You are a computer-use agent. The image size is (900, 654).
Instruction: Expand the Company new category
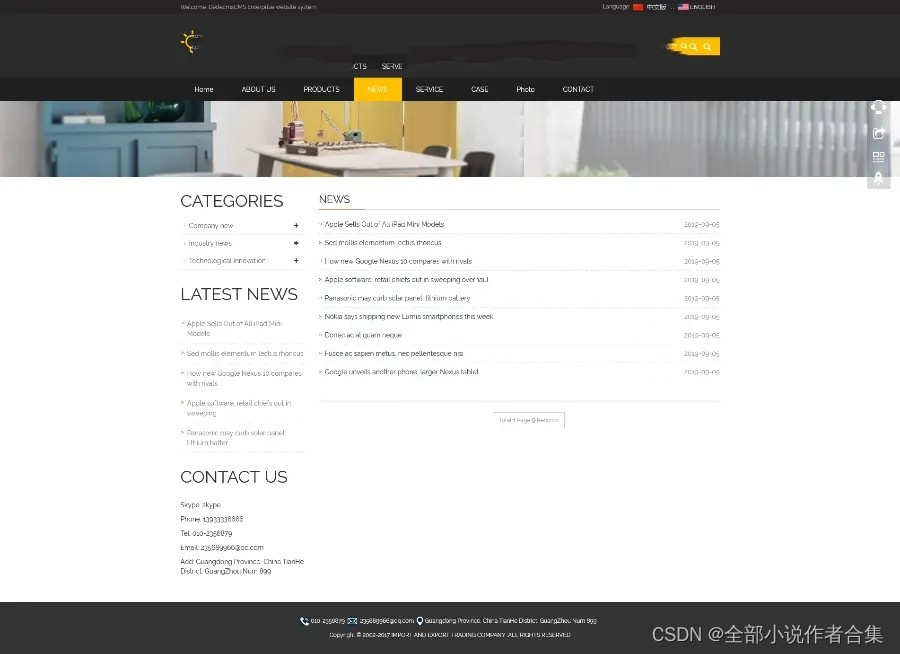coord(296,225)
